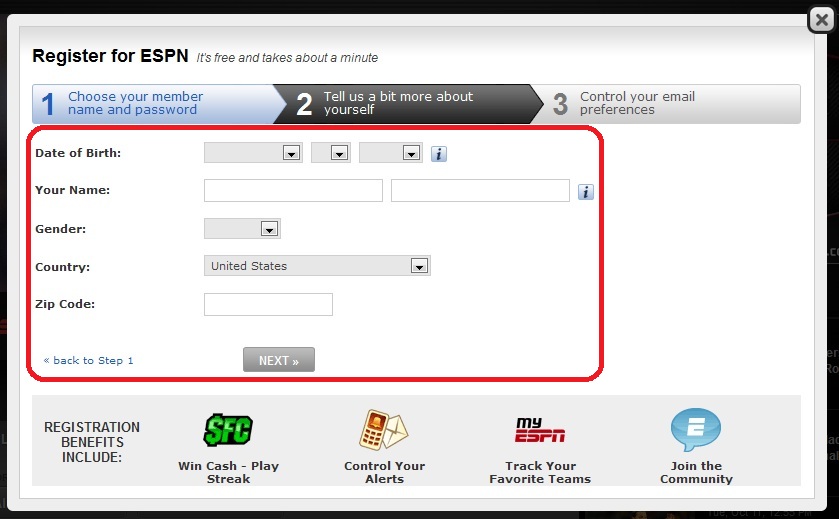Image resolution: width=839 pixels, height=519 pixels.
Task: Select step 2 Tell us a bit more tab
Action: coord(407,104)
